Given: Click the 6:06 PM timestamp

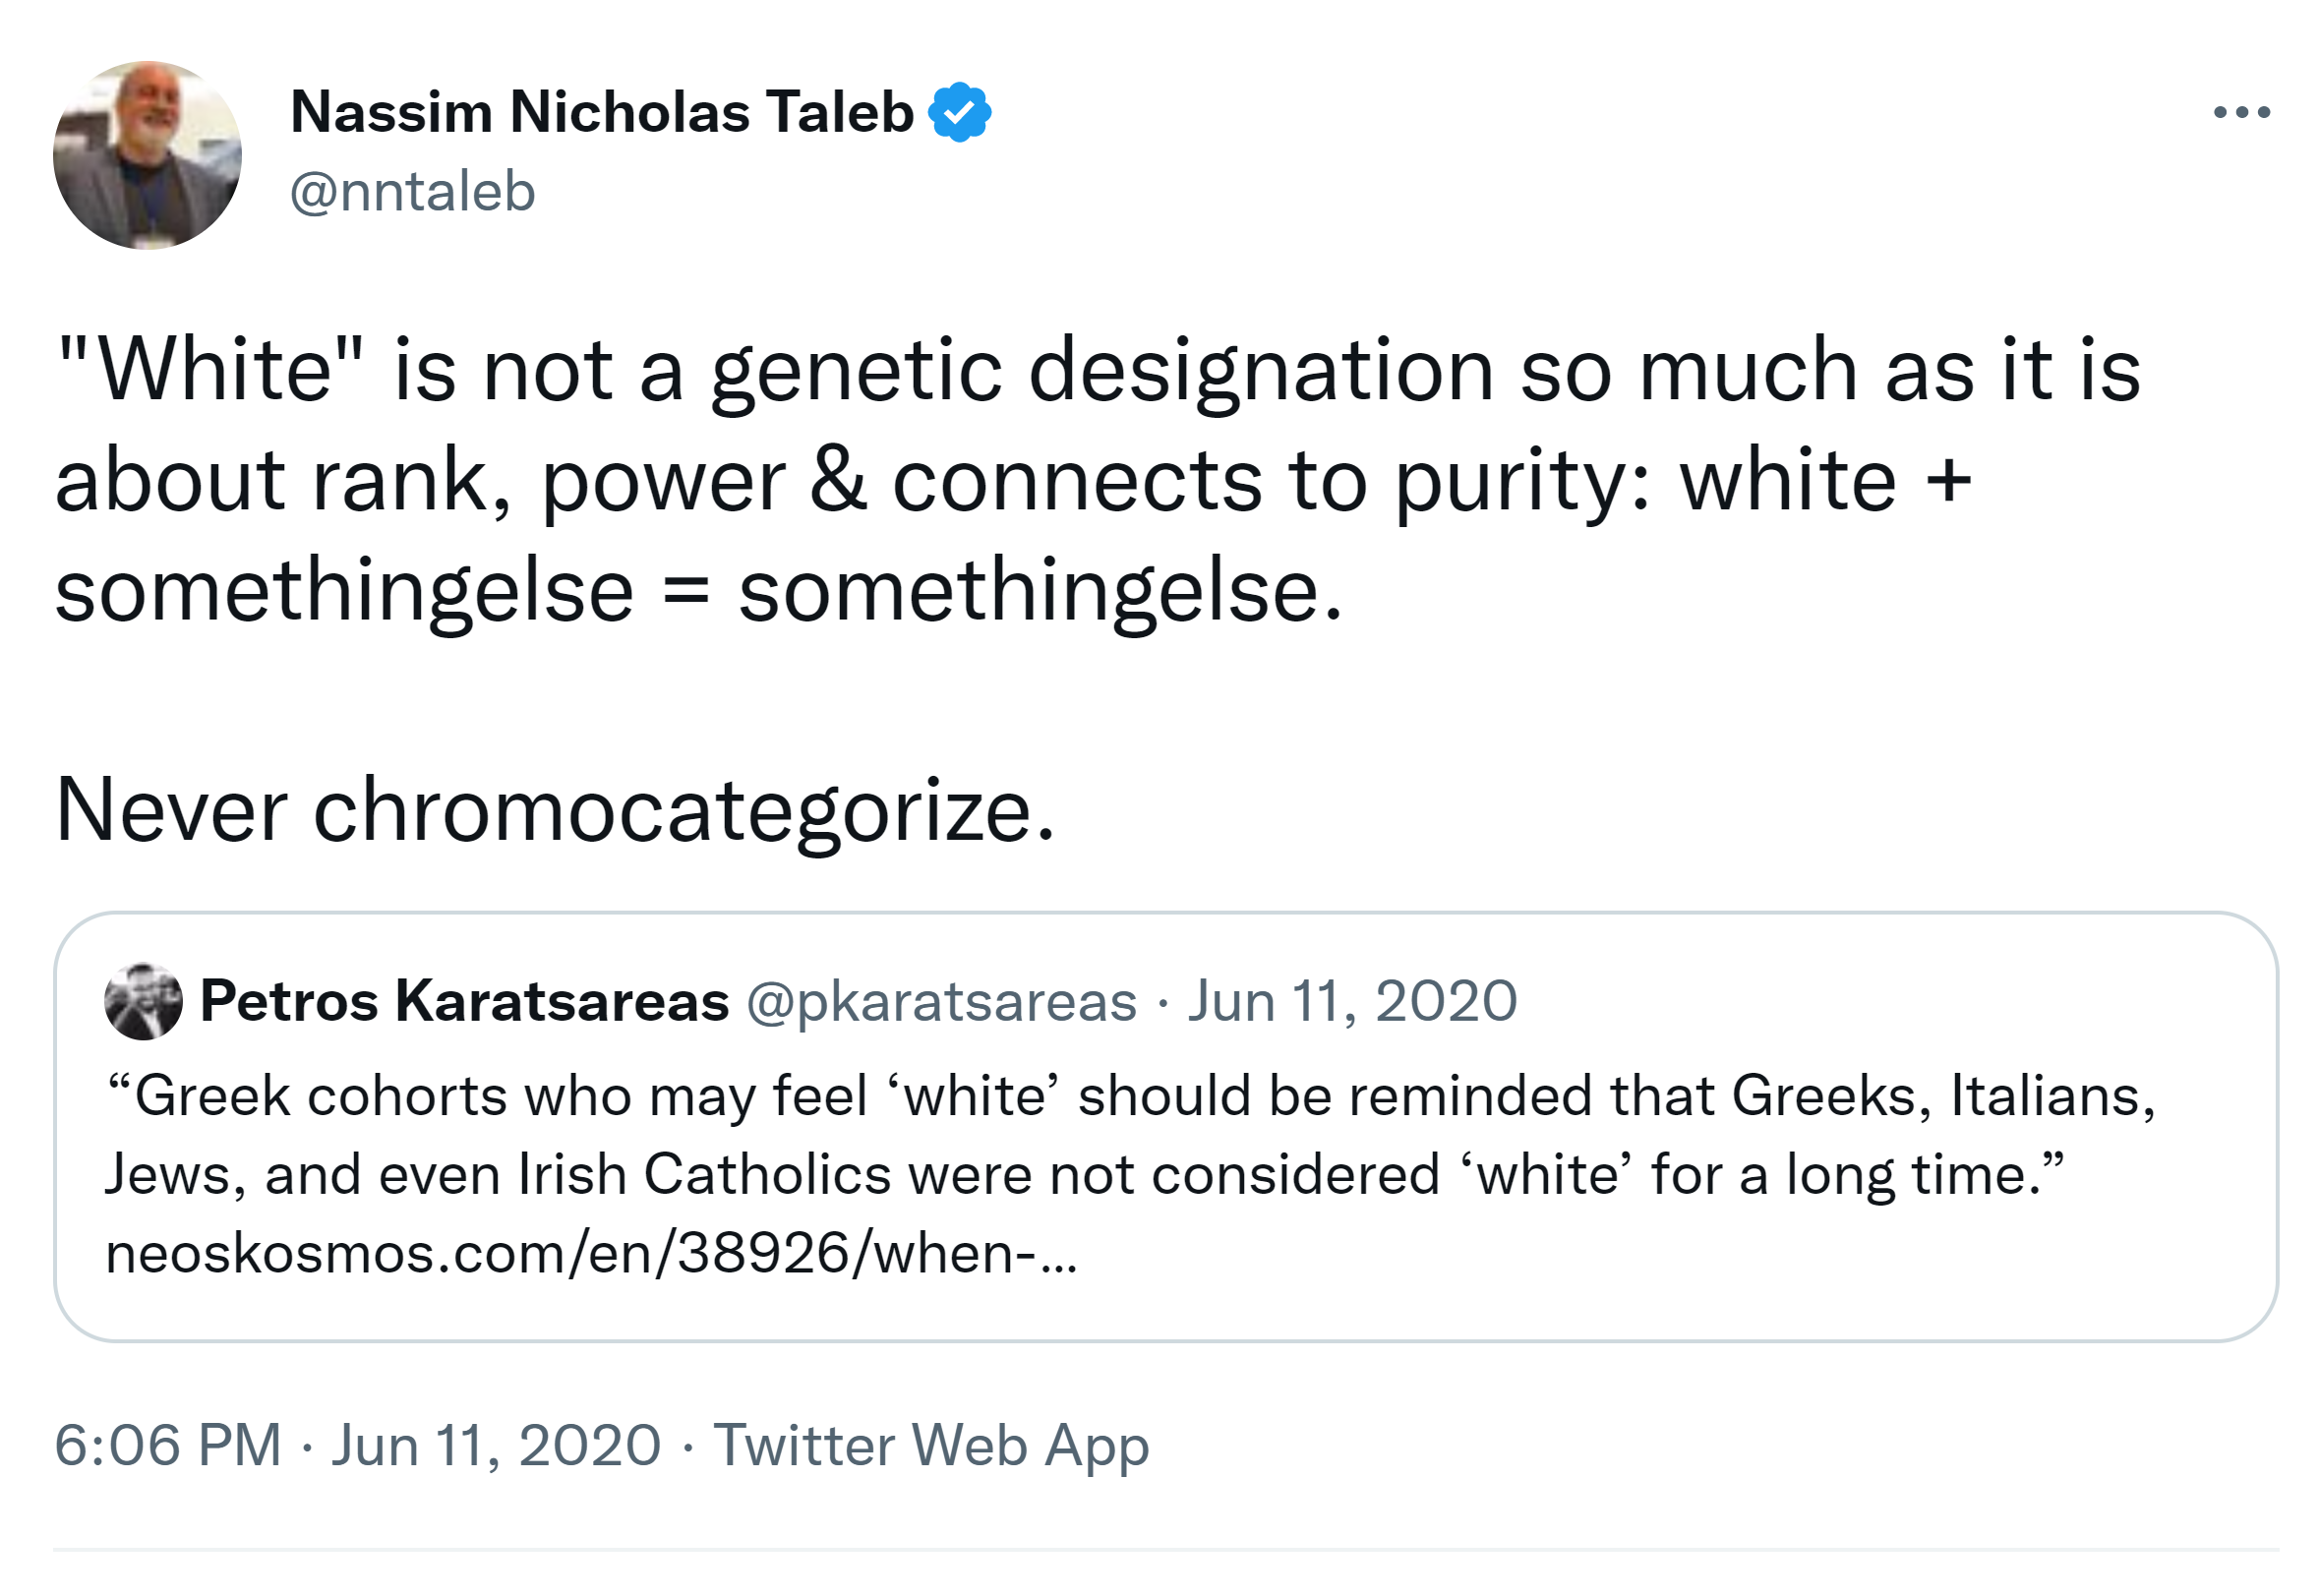Looking at the screenshot, I should [168, 1445].
